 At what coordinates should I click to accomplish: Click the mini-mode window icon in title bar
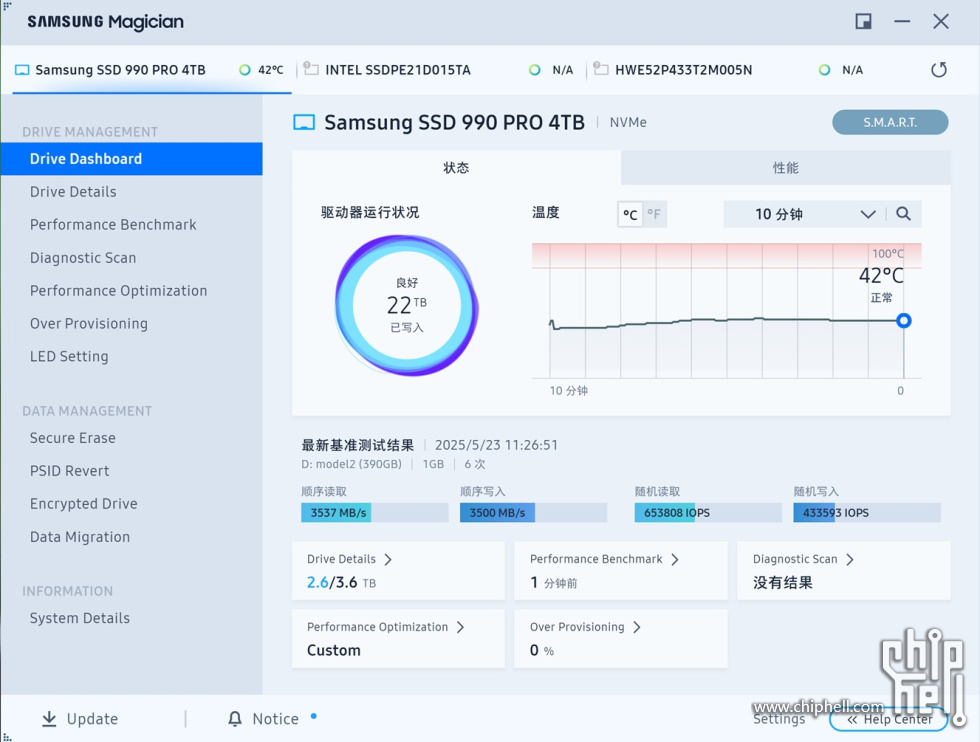coord(863,21)
